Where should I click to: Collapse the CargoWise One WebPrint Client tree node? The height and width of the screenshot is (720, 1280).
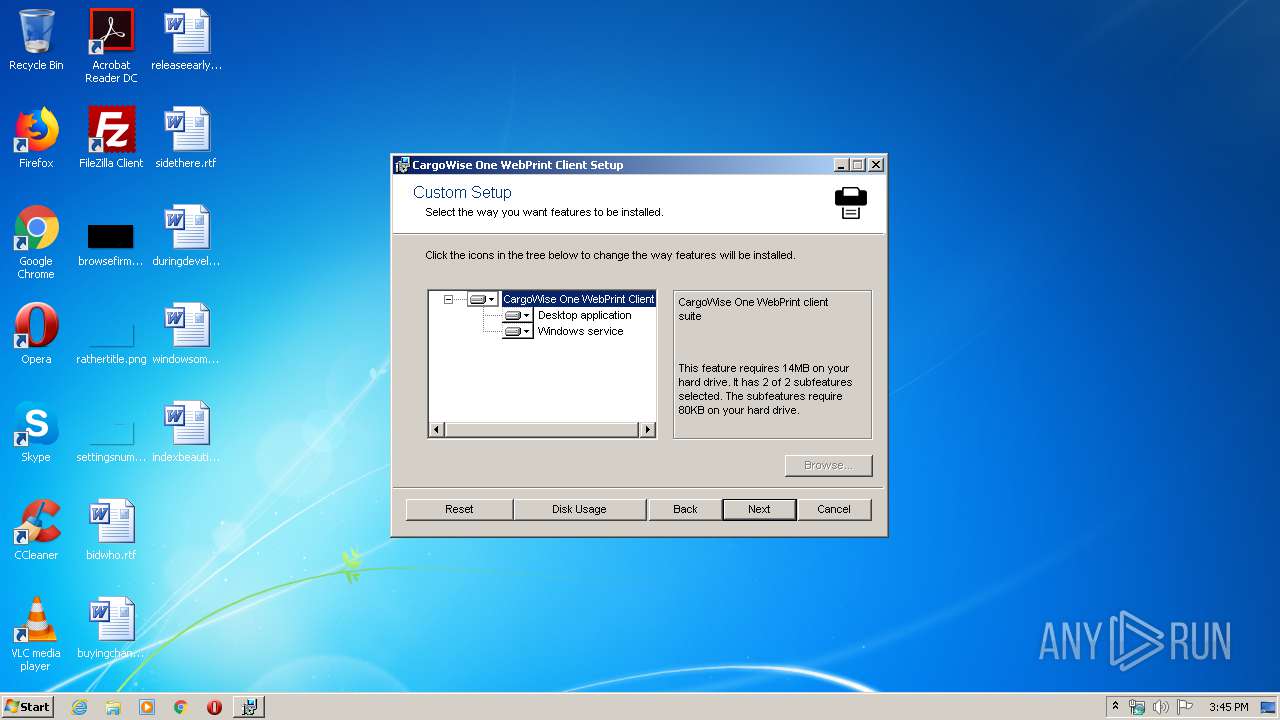449,299
